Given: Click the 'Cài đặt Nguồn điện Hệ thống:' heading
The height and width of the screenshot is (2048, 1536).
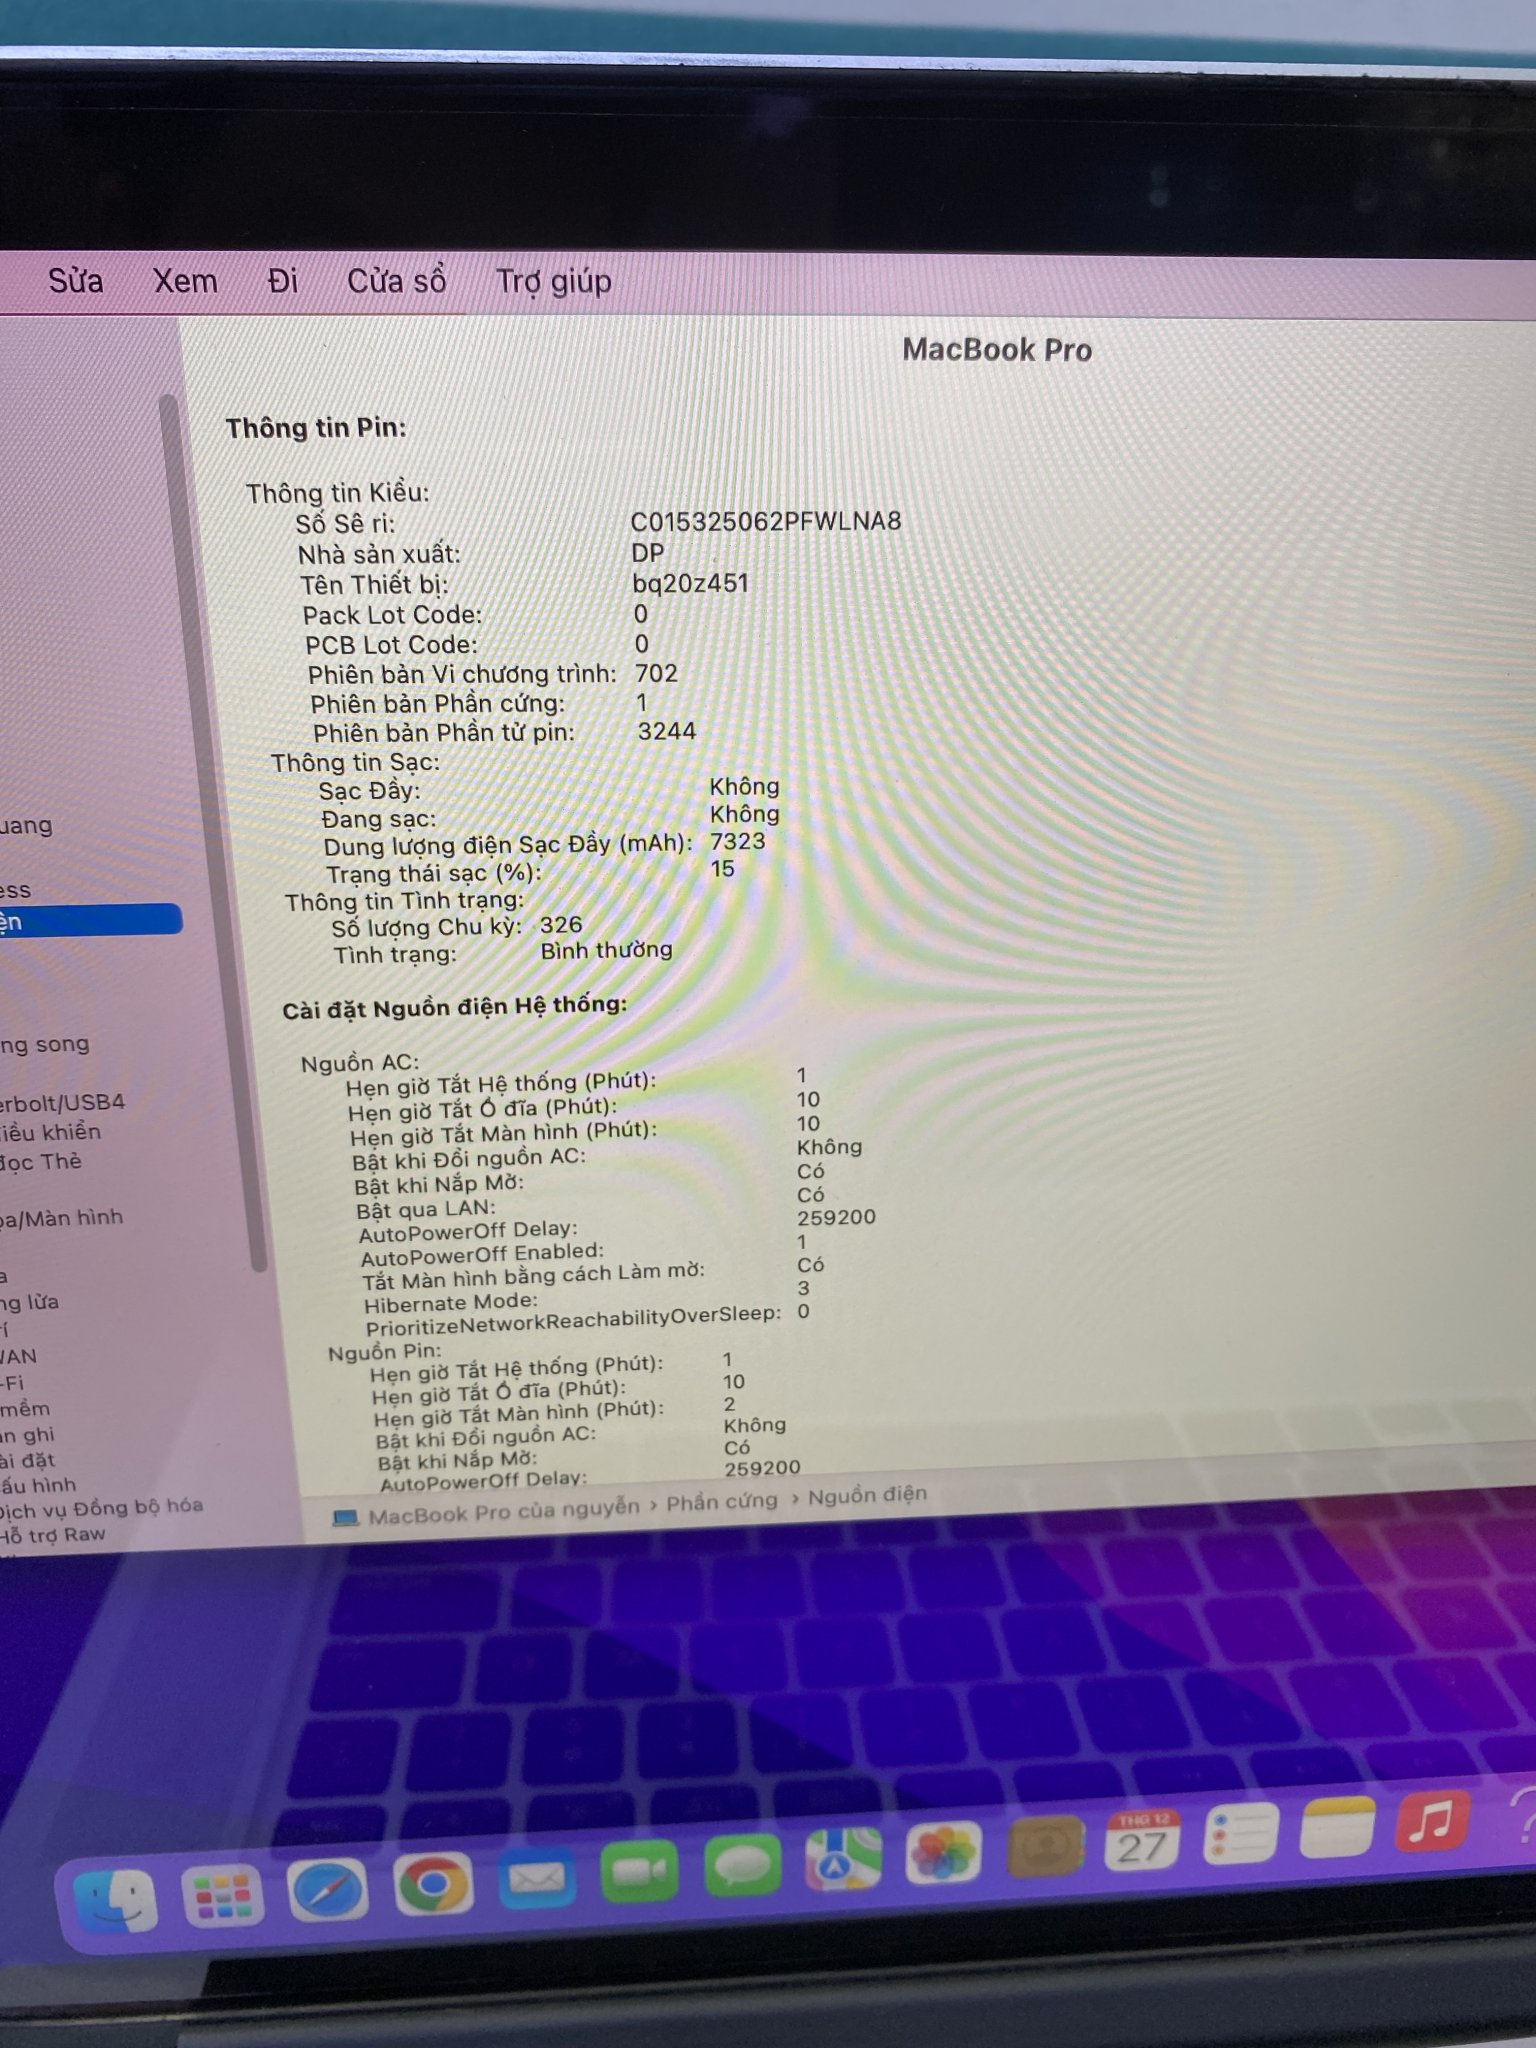Looking at the screenshot, I should point(455,1007).
